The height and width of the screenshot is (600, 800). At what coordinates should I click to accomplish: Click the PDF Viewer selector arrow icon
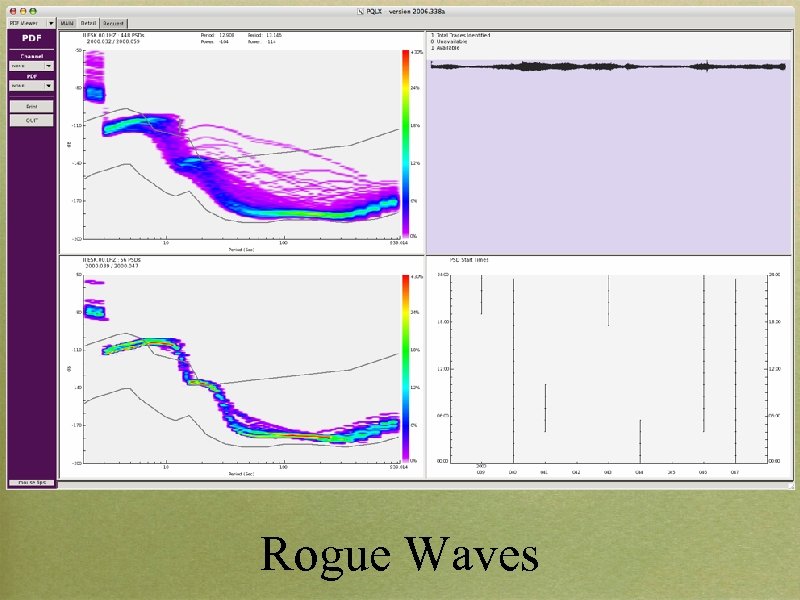coord(50,23)
